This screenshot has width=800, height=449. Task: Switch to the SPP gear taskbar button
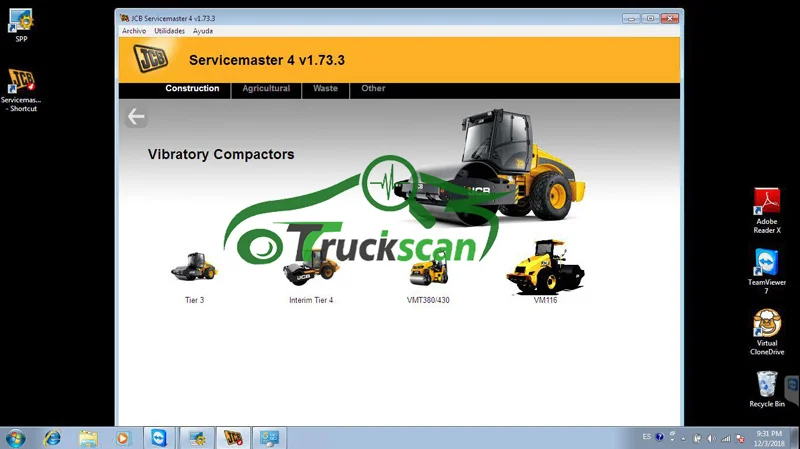pyautogui.click(x=196, y=438)
